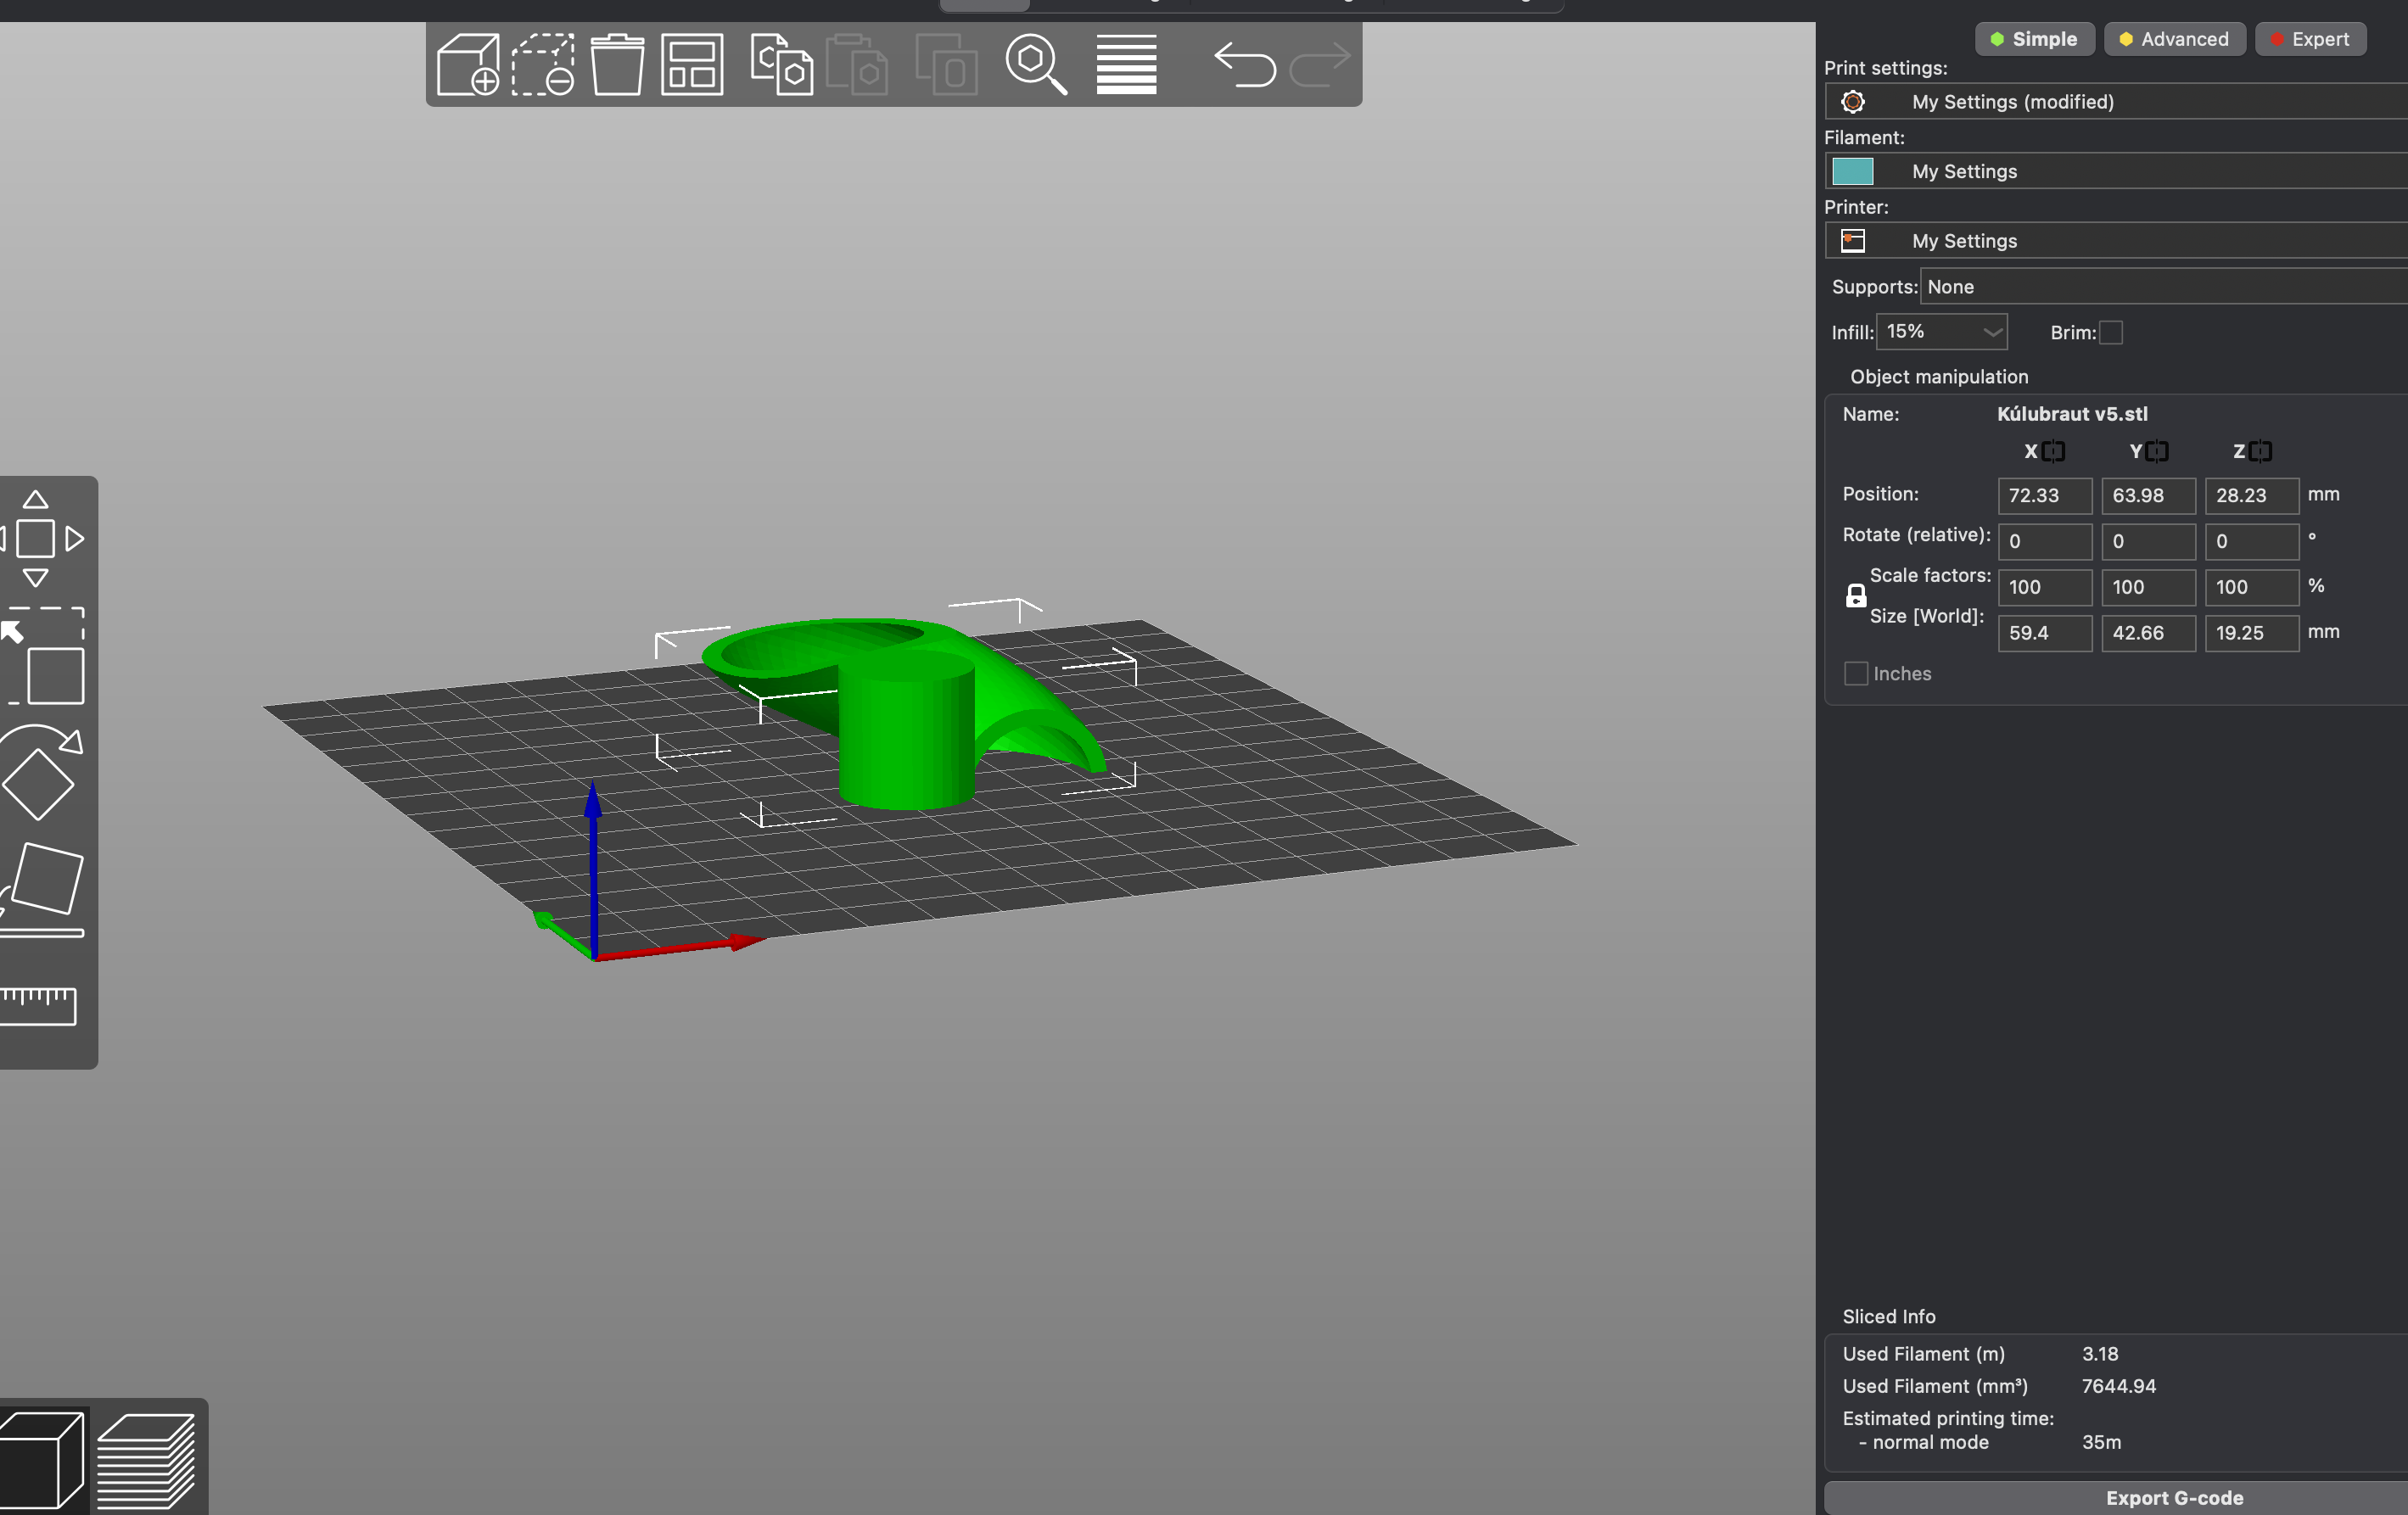
Task: Click the Search magnifier icon
Action: tap(1036, 65)
